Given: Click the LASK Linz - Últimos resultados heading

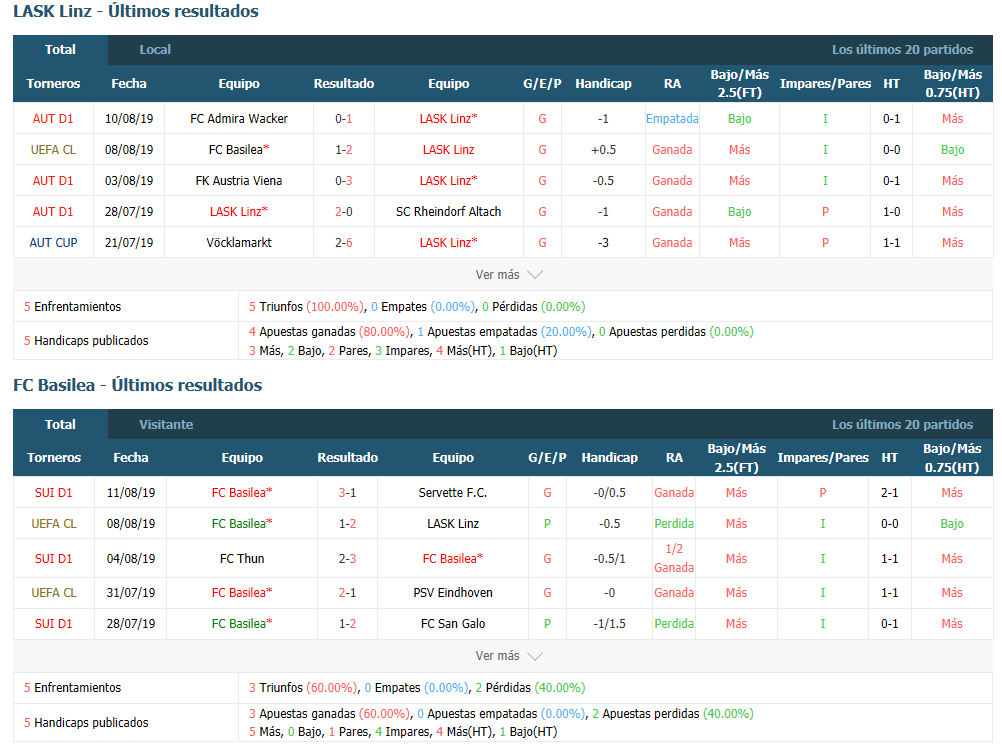Looking at the screenshot, I should point(136,12).
